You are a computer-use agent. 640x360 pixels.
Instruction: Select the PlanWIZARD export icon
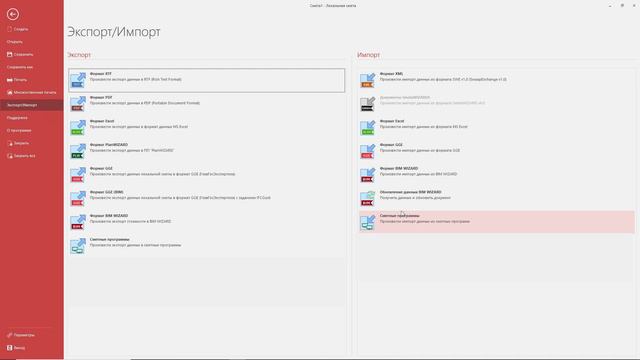(78, 151)
